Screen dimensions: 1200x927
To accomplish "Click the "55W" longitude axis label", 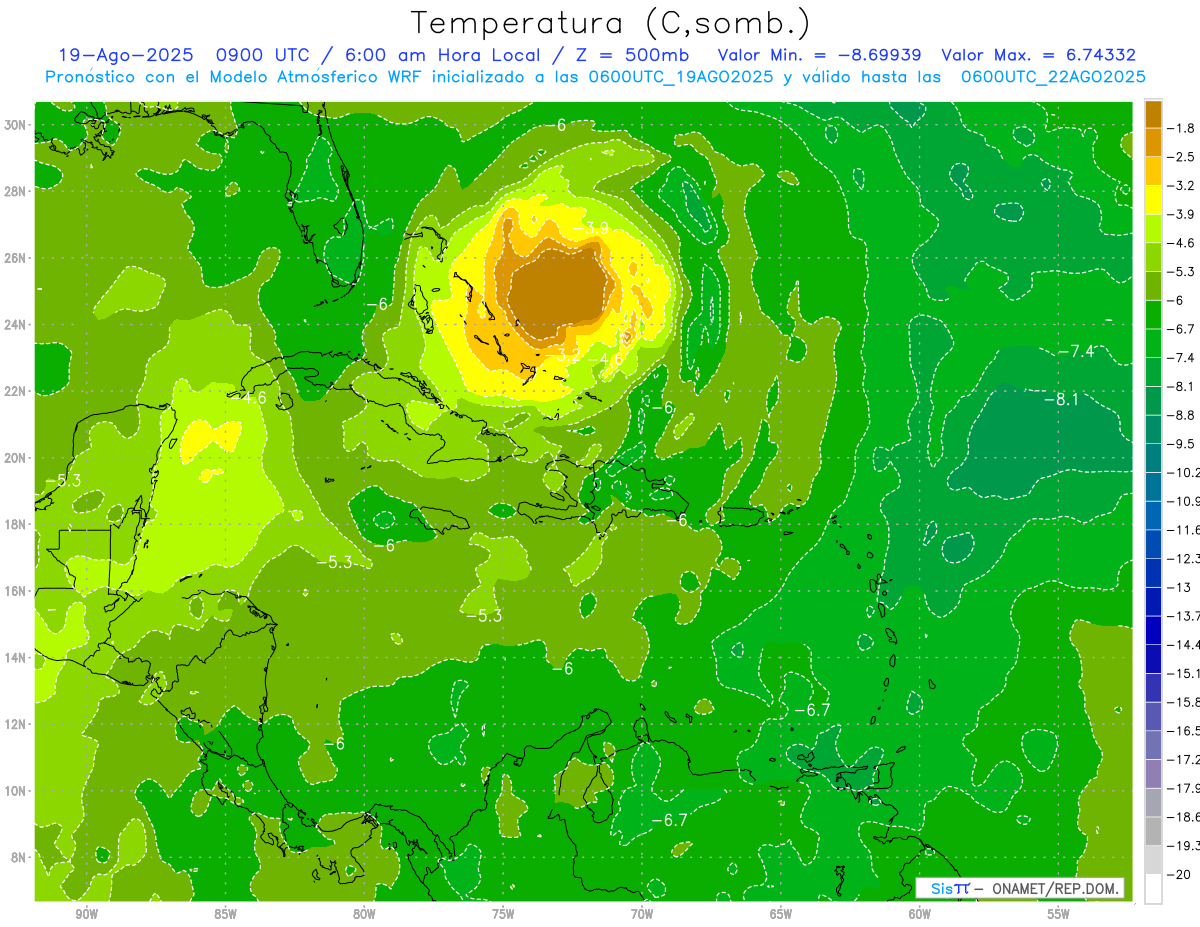I will click(1059, 914).
